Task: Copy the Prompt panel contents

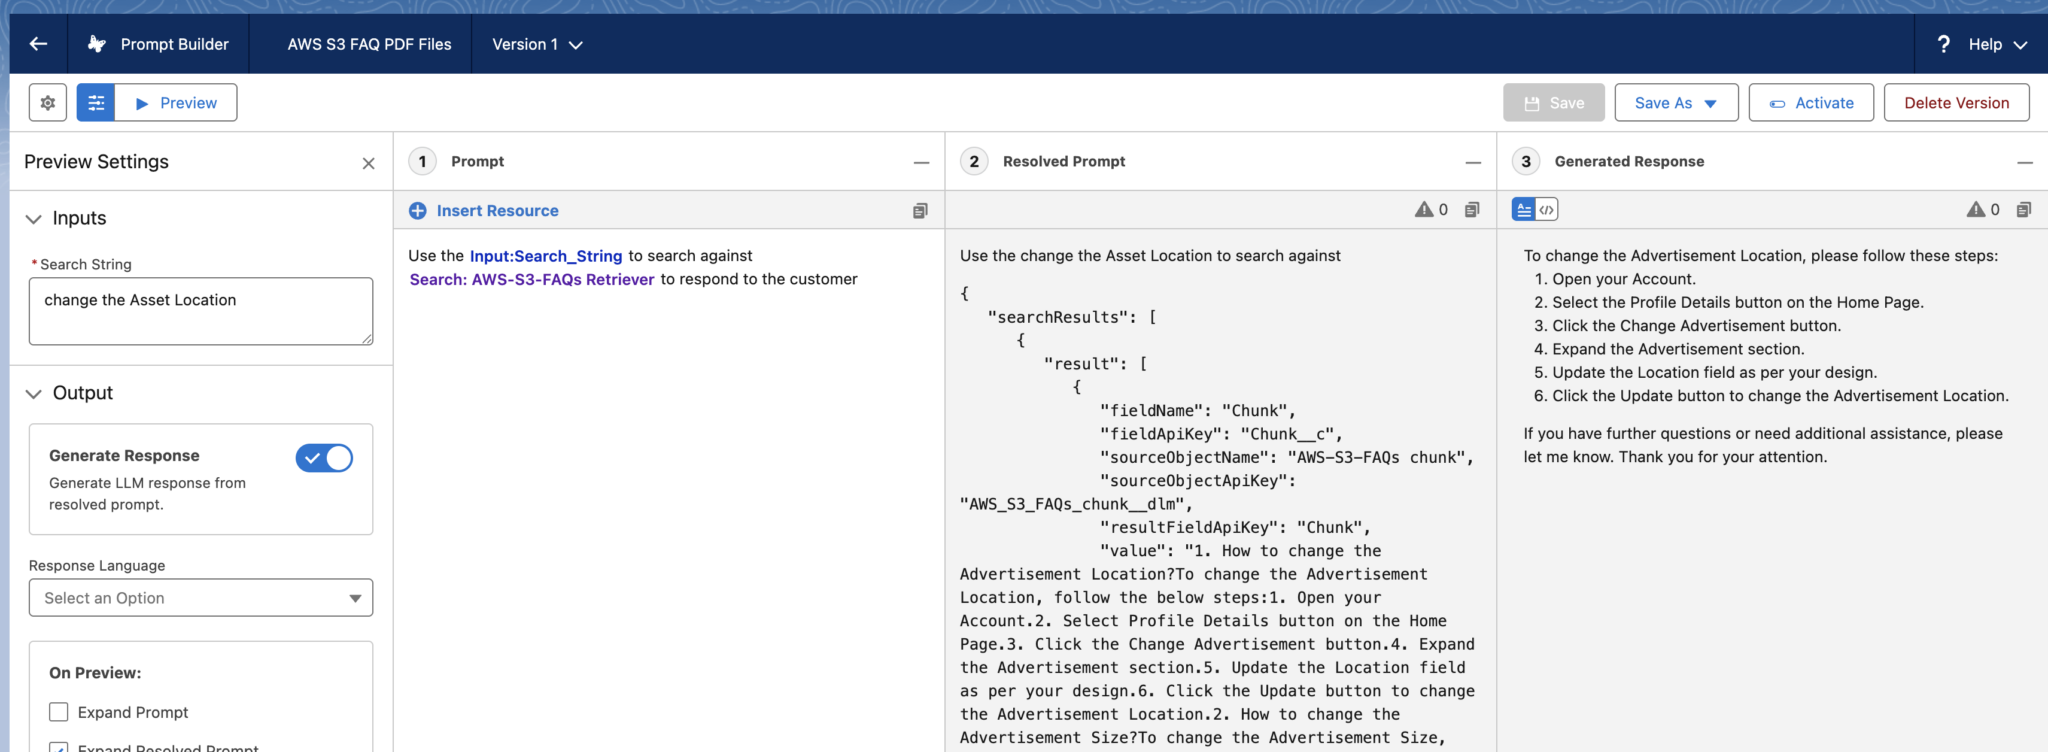Action: click(920, 211)
